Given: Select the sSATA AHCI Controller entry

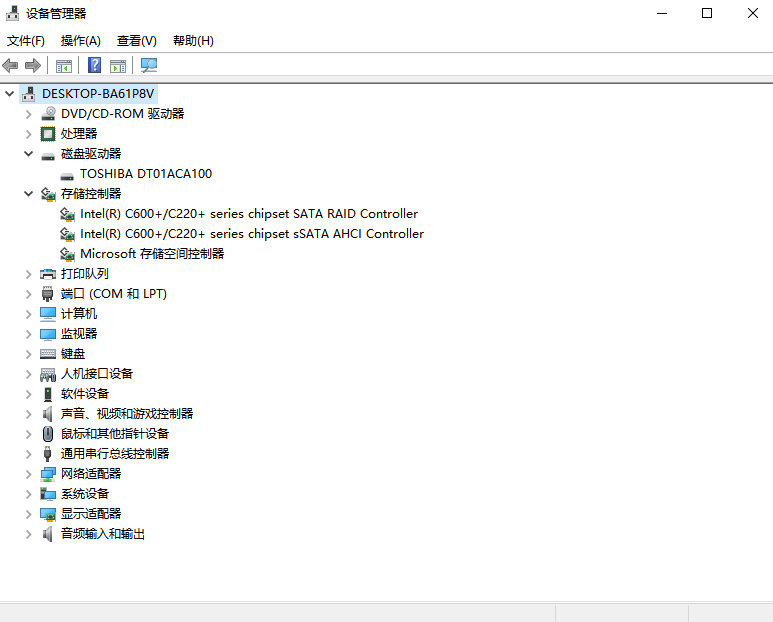Looking at the screenshot, I should click(x=252, y=234).
